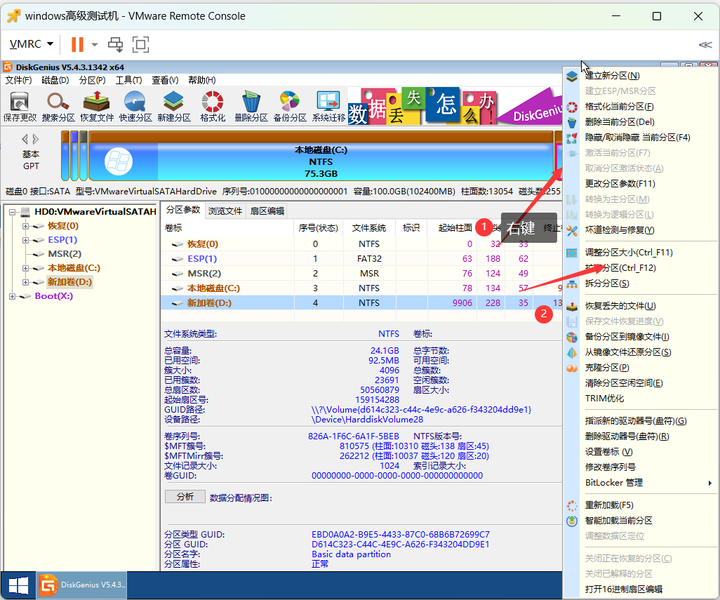Click the 删除分区 delete partition toolbar icon
The height and width of the screenshot is (600, 720).
tap(251, 107)
